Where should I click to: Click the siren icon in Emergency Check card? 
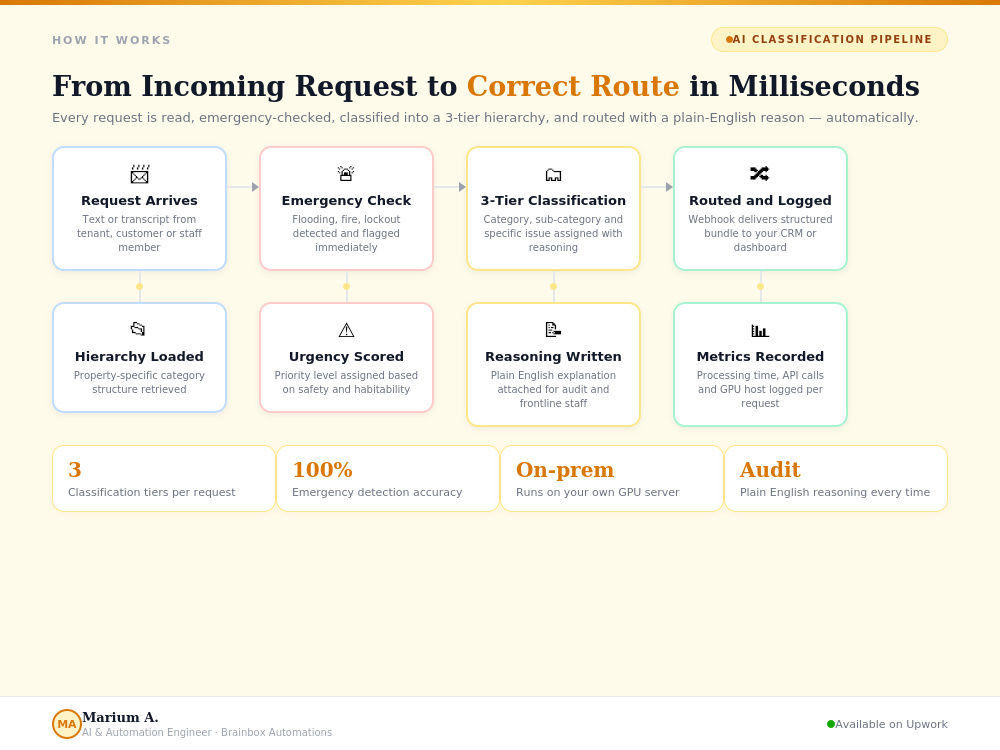(346, 173)
